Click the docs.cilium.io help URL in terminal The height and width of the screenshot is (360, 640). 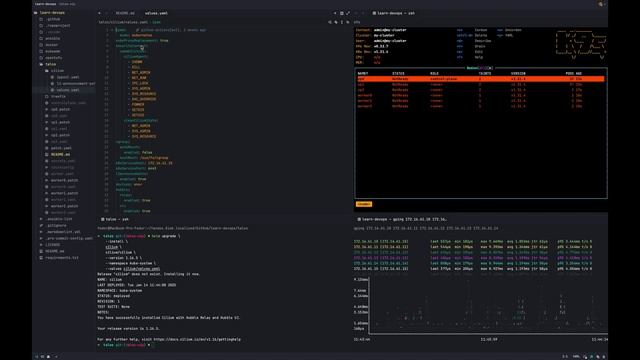pos(197,339)
